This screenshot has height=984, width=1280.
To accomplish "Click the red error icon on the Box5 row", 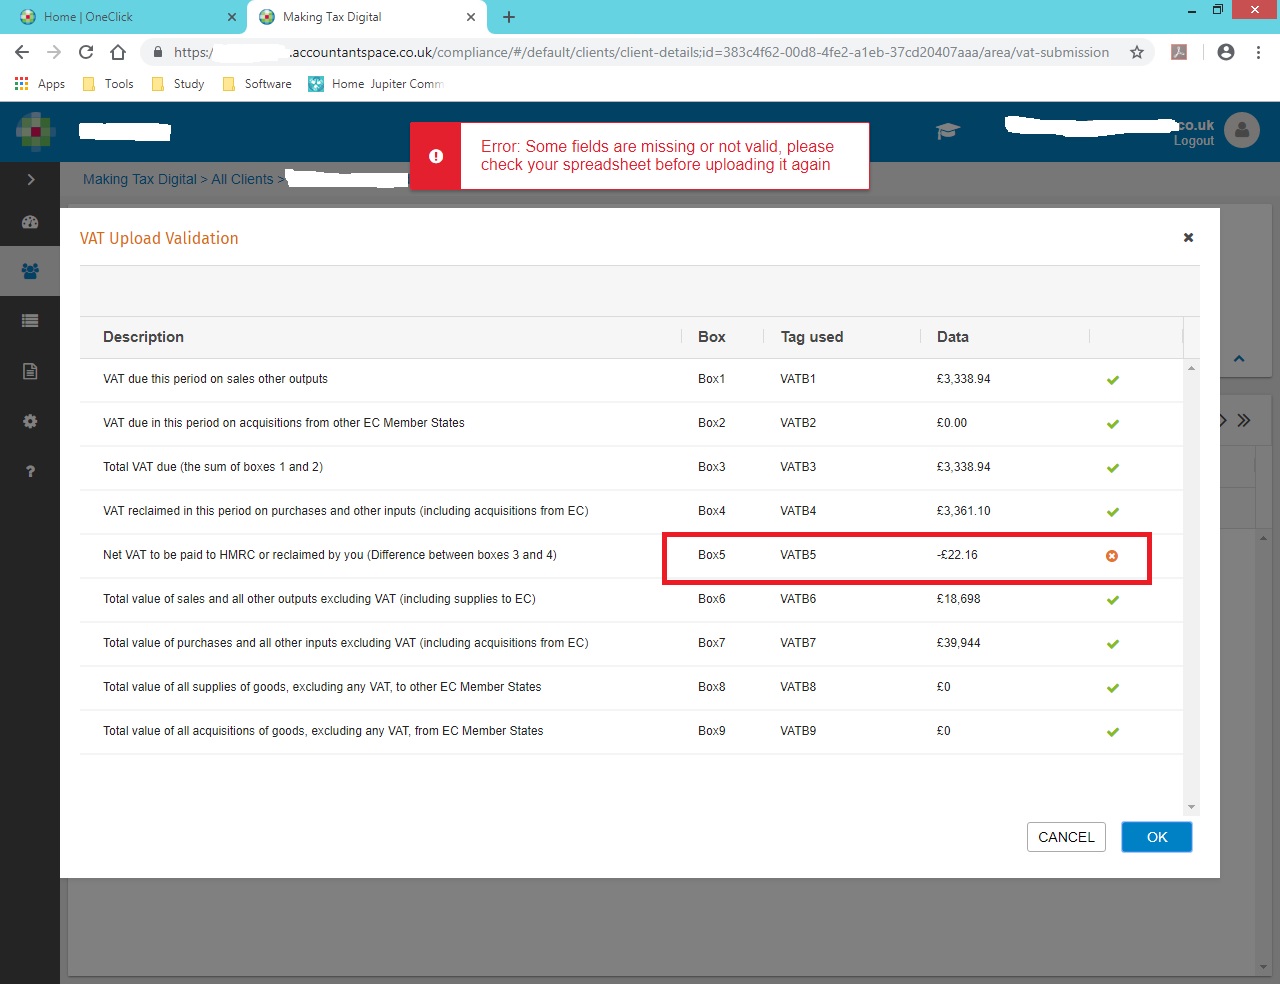I will (x=1111, y=555).
